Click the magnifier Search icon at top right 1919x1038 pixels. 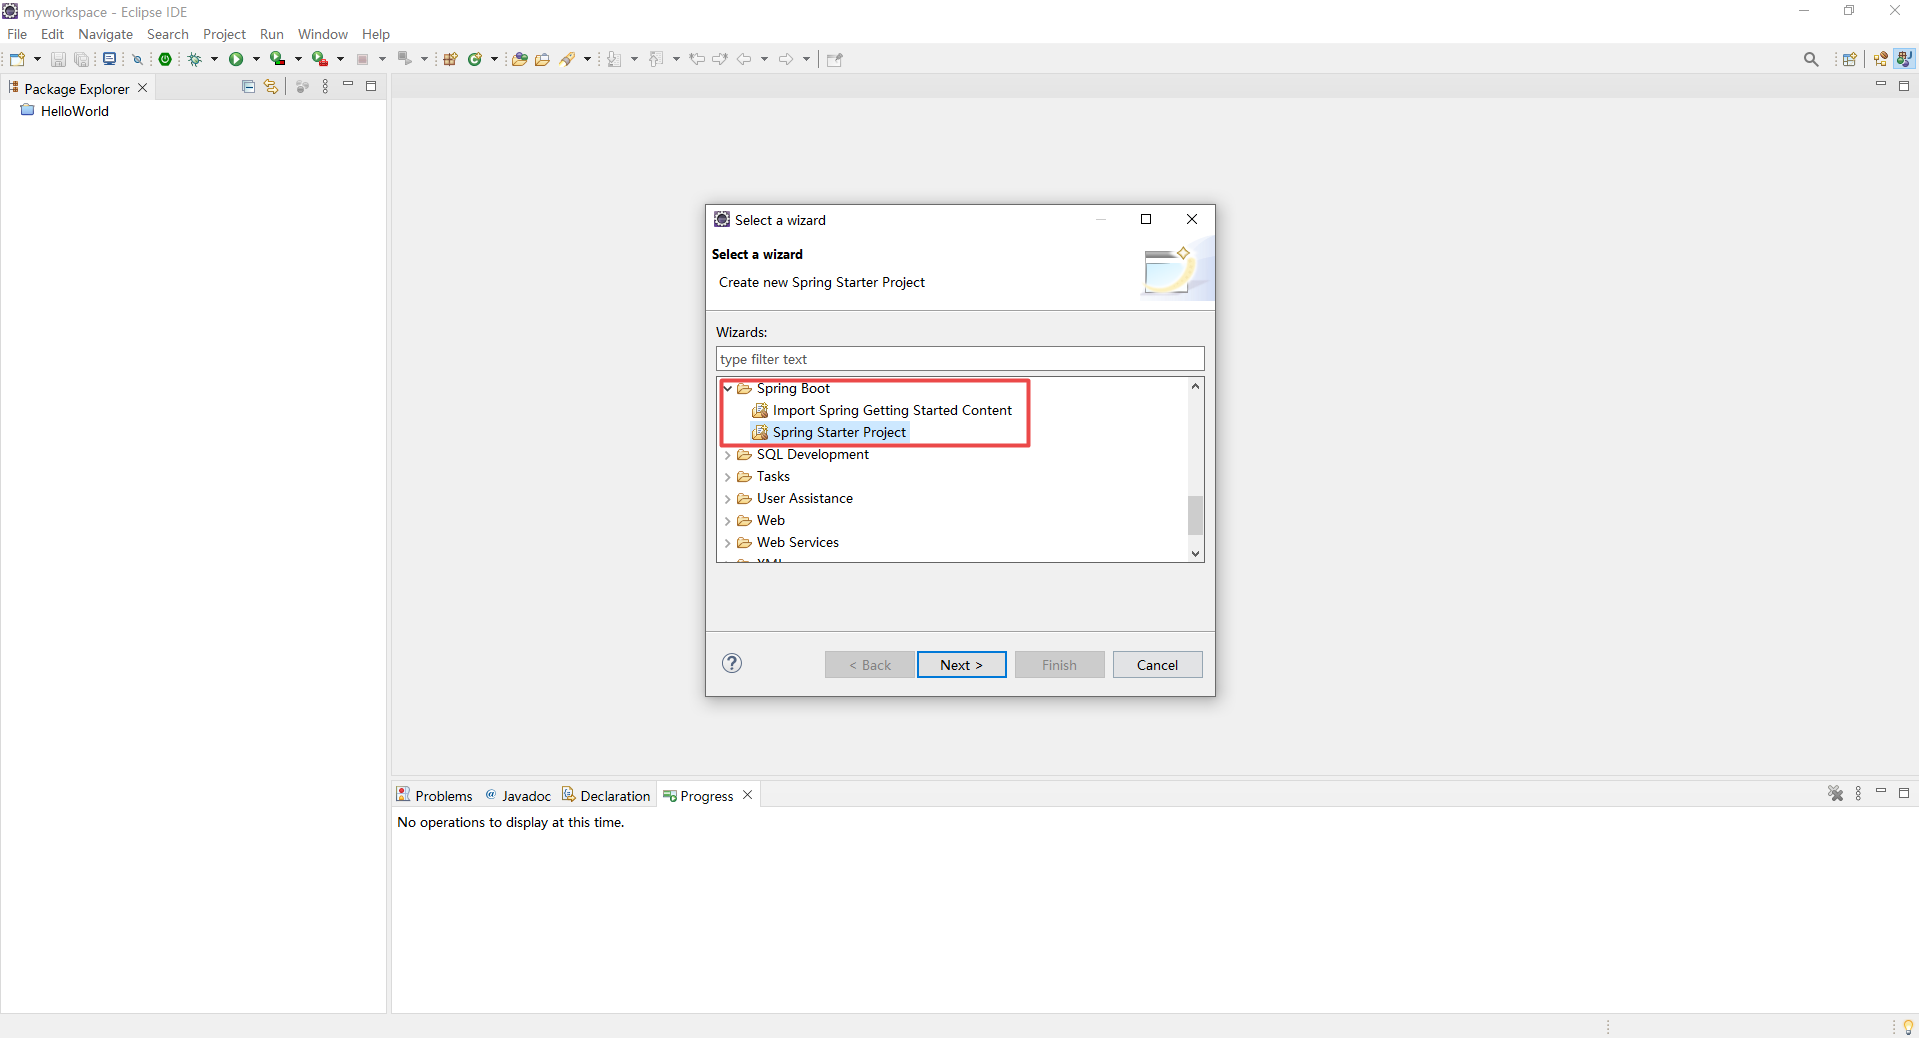click(x=1811, y=59)
